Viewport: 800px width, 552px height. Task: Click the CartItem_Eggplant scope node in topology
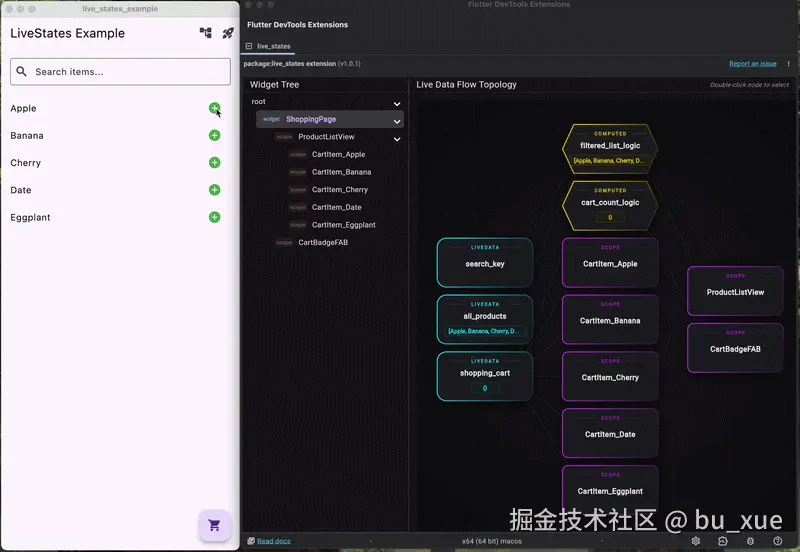610,490
